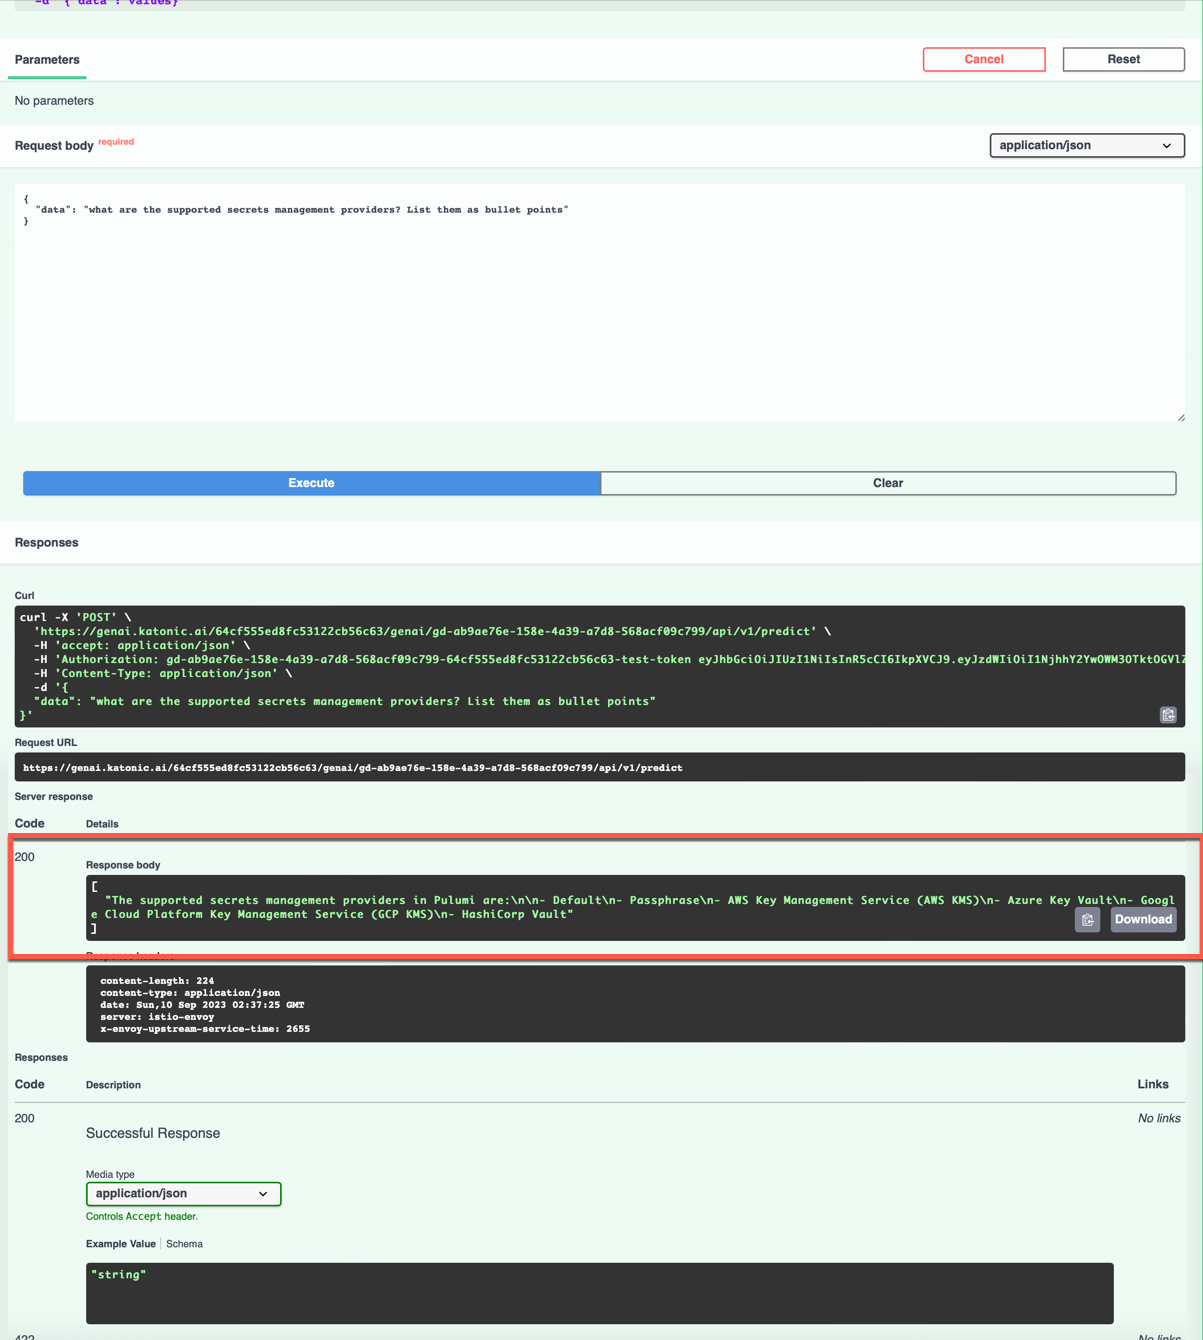Select the Request URL text
The height and width of the screenshot is (1340, 1203).
[x=352, y=768]
